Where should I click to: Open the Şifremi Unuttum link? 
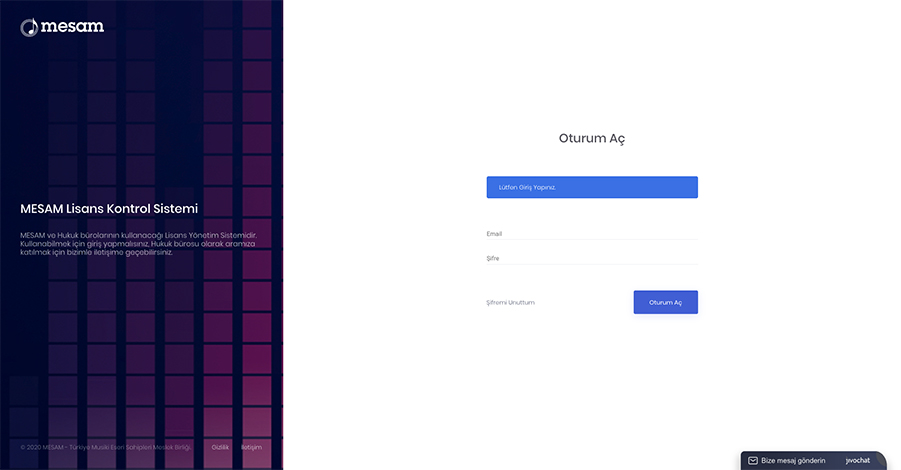510,302
